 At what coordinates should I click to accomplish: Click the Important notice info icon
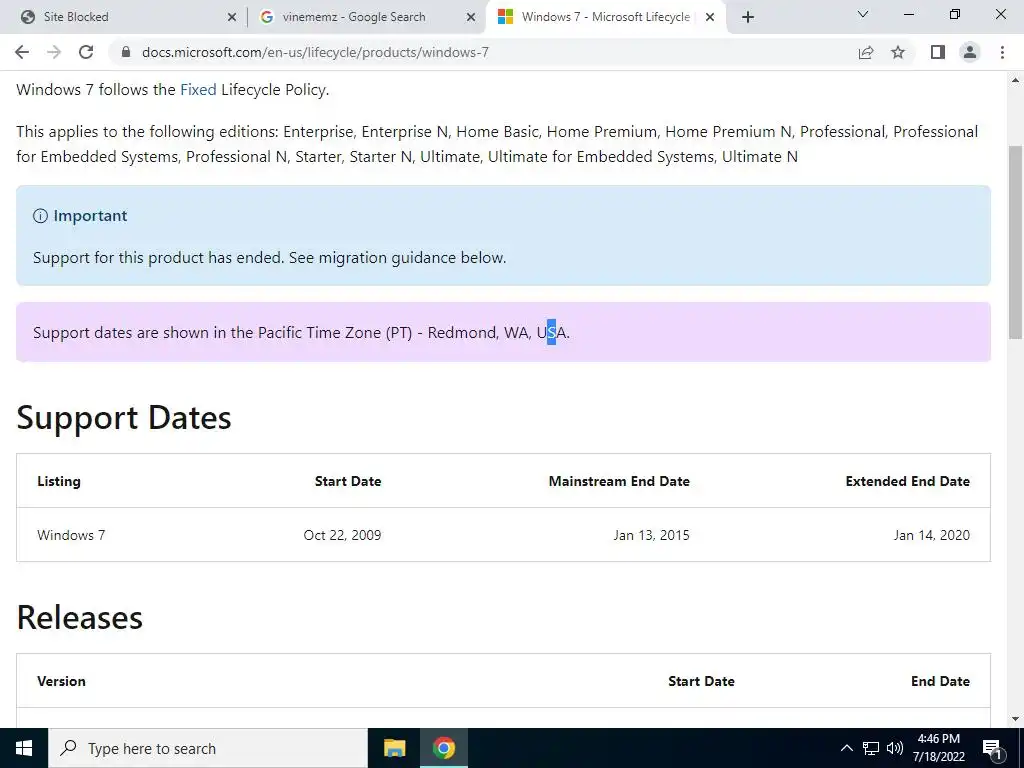(40, 216)
